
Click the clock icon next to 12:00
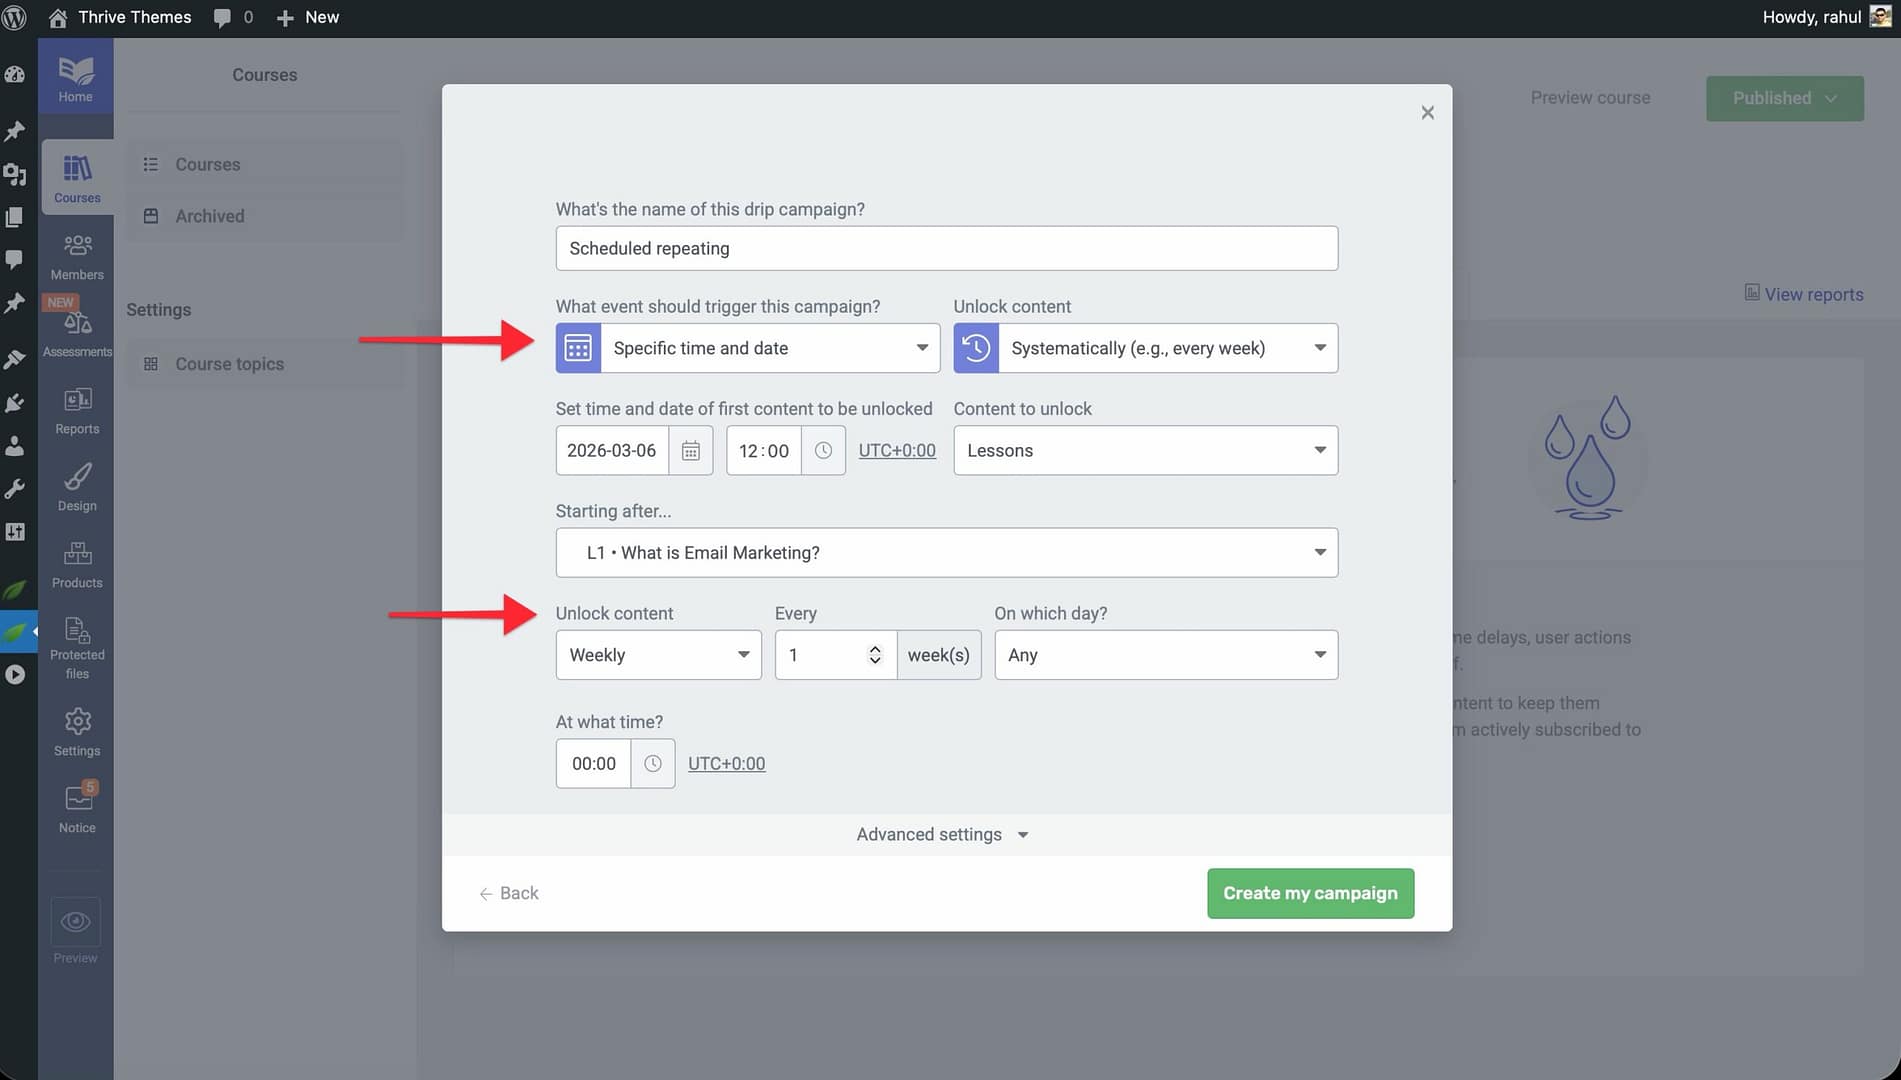(x=823, y=451)
